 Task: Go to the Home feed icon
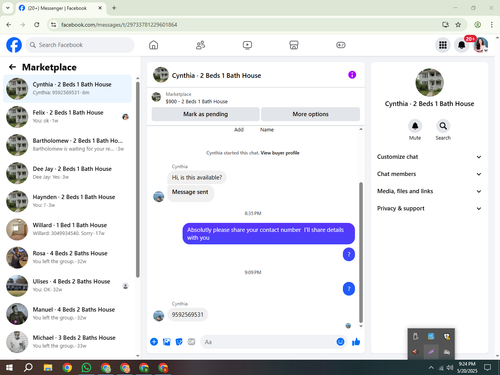[153, 45]
